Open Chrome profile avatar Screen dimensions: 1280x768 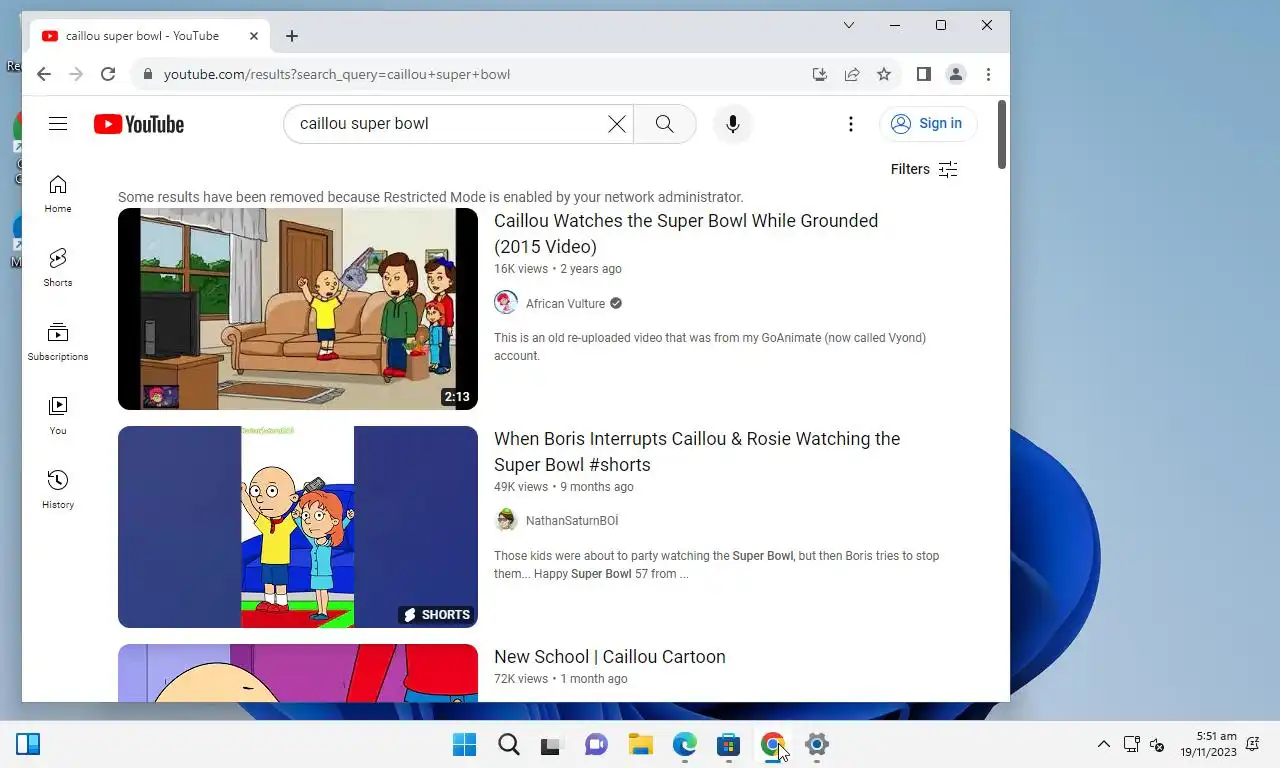pyautogui.click(x=956, y=74)
